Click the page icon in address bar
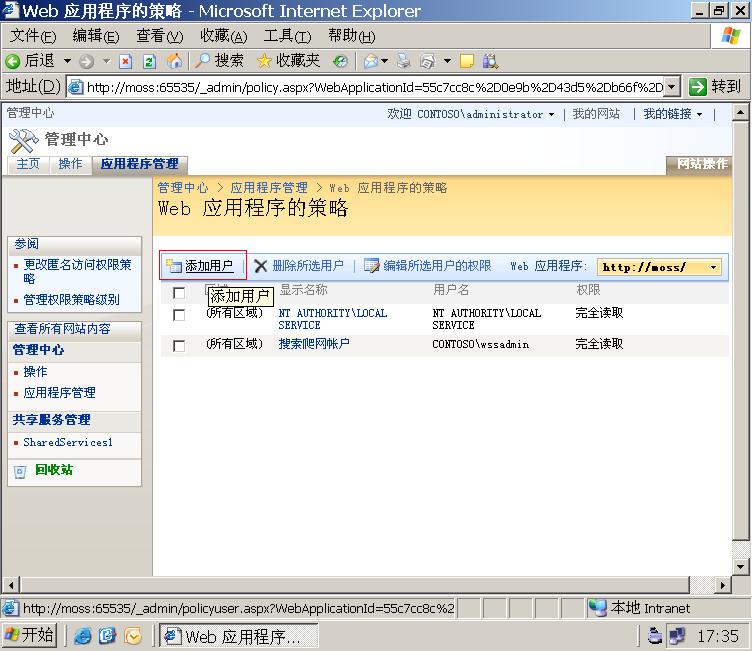 75,87
